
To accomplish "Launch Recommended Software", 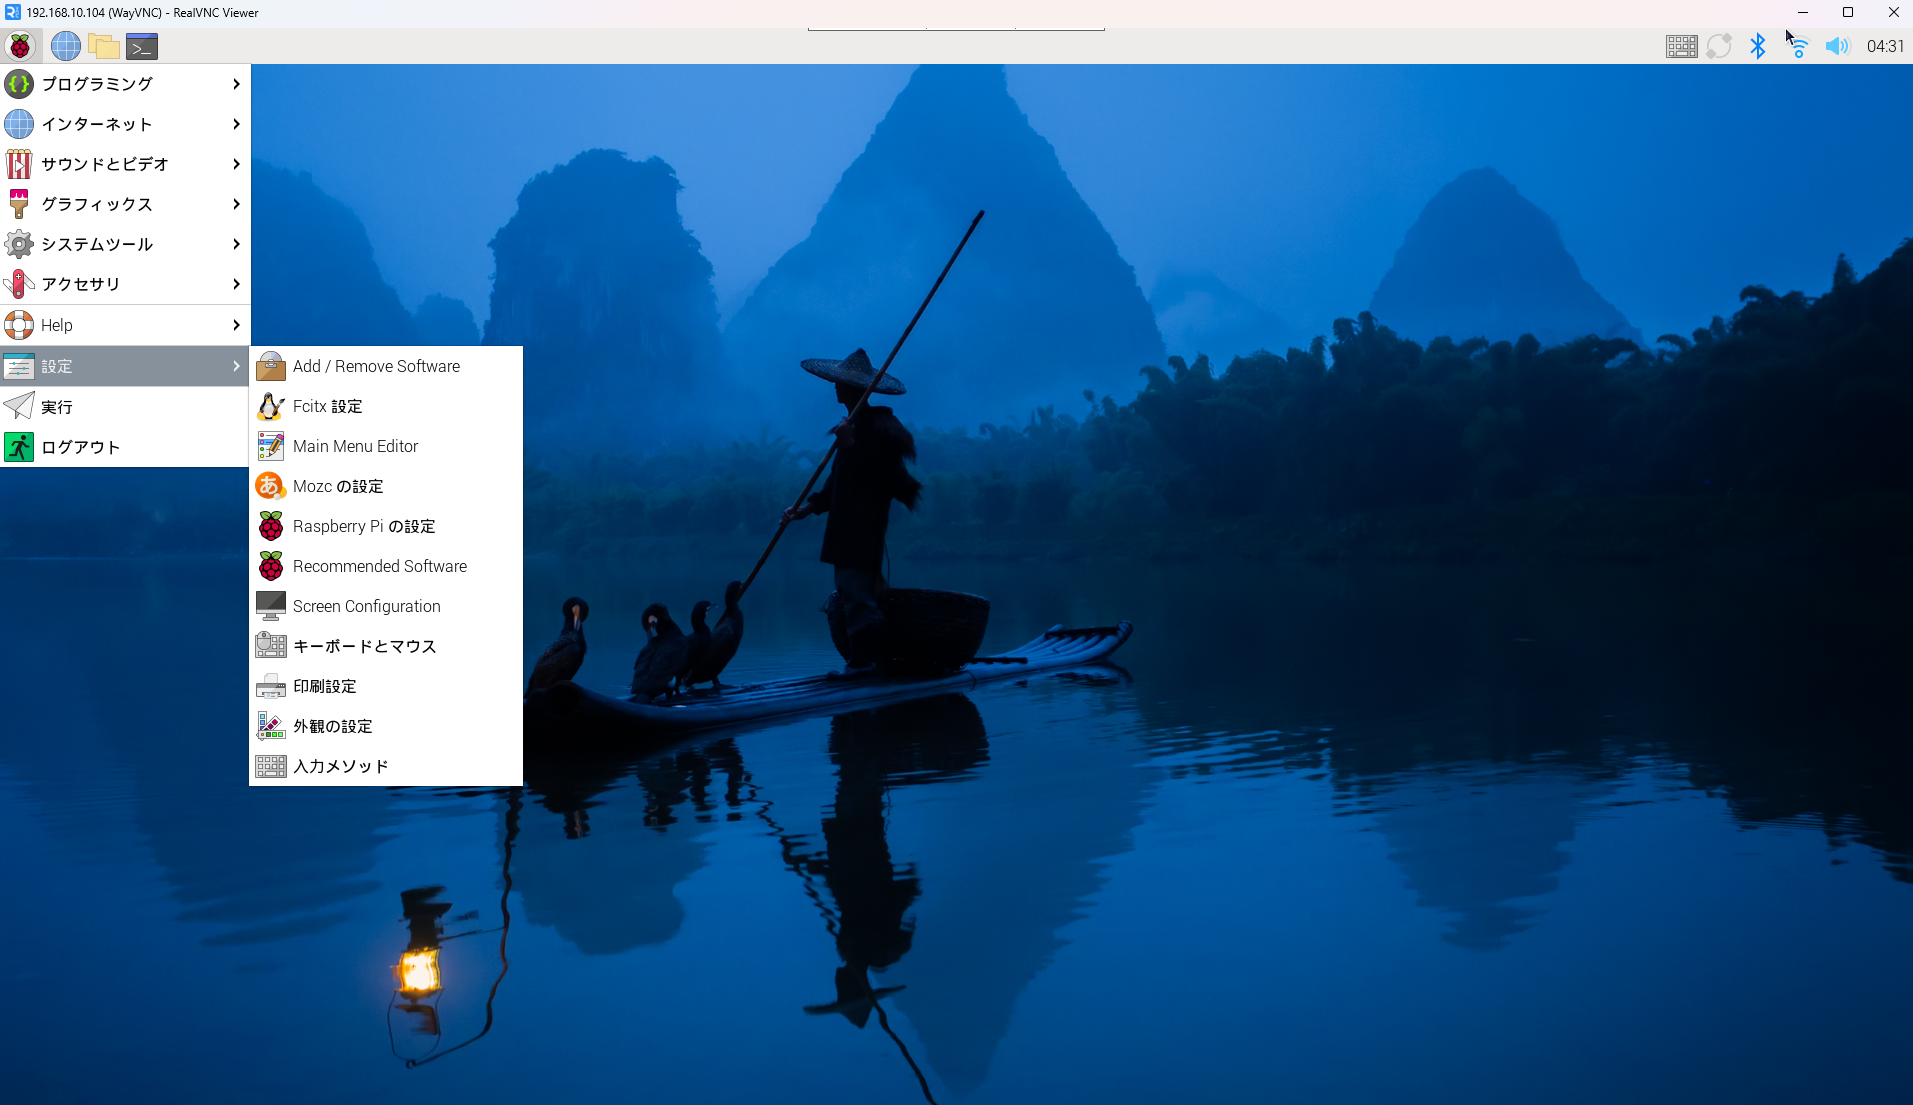I will pyautogui.click(x=386, y=566).
